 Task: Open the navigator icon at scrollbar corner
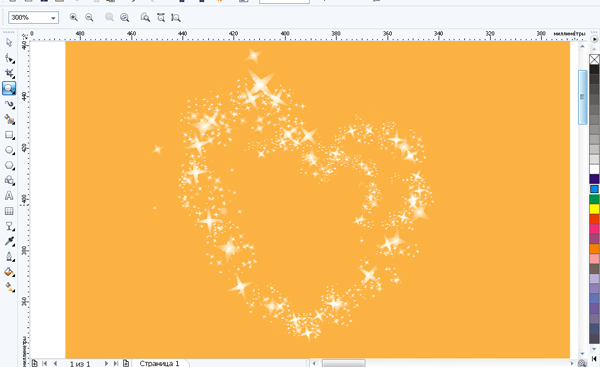582,363
